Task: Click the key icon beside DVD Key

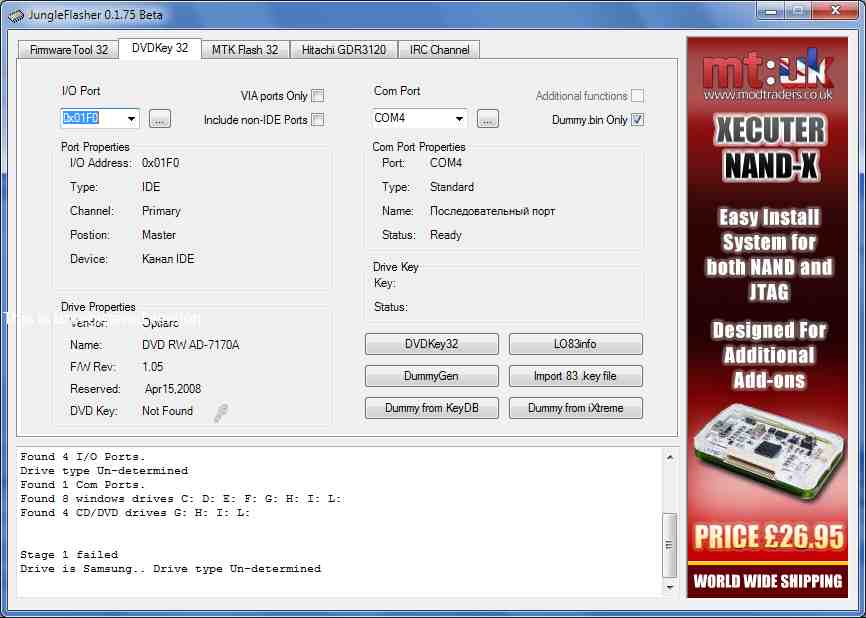Action: click(x=220, y=412)
